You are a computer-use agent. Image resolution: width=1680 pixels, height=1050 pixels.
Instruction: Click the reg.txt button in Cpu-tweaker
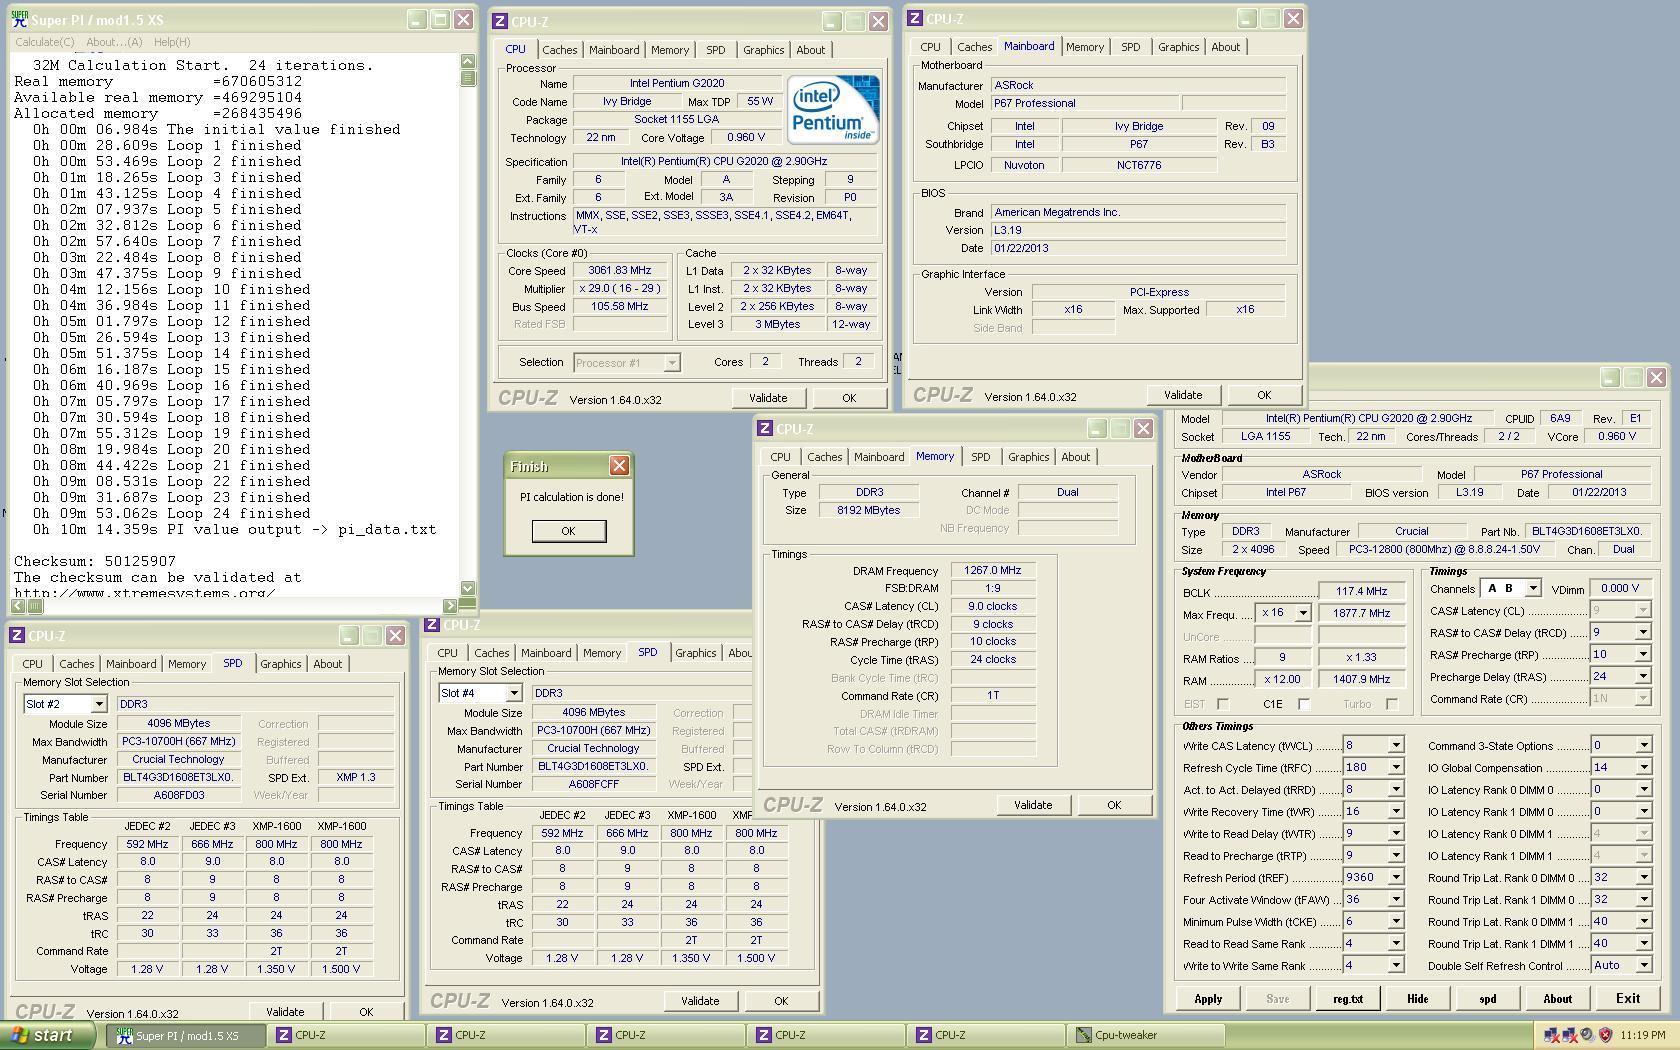1348,999
